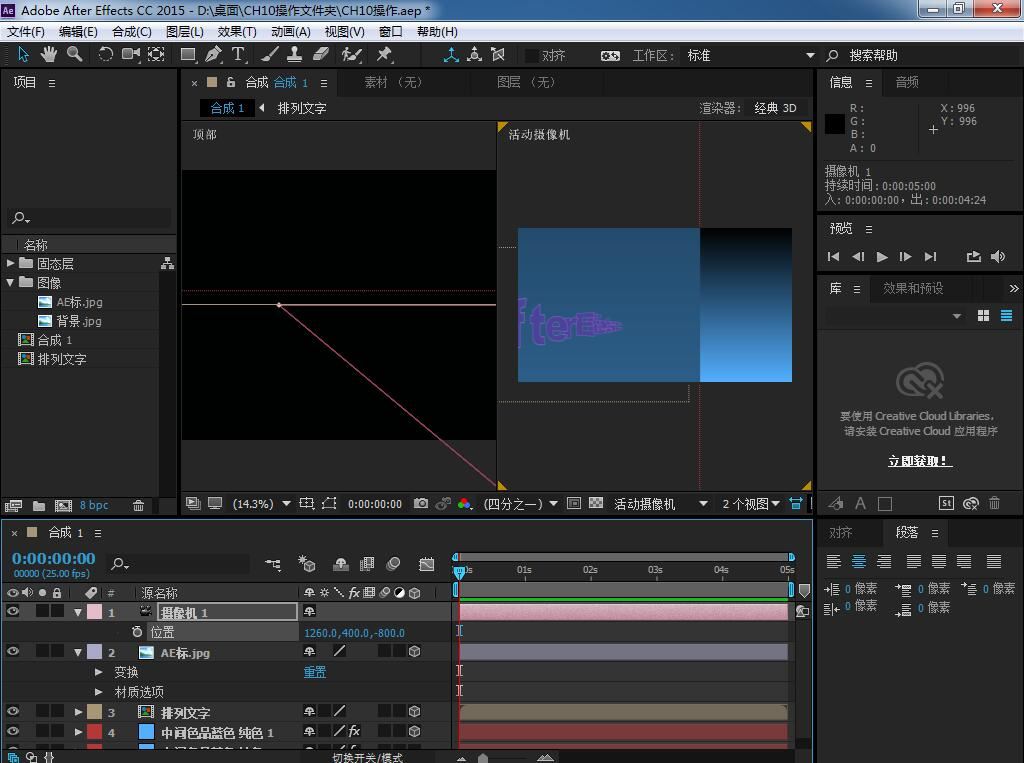Viewport: 1024px width, 763px height.
Task: Expand the 变换 property group
Action: click(99, 672)
